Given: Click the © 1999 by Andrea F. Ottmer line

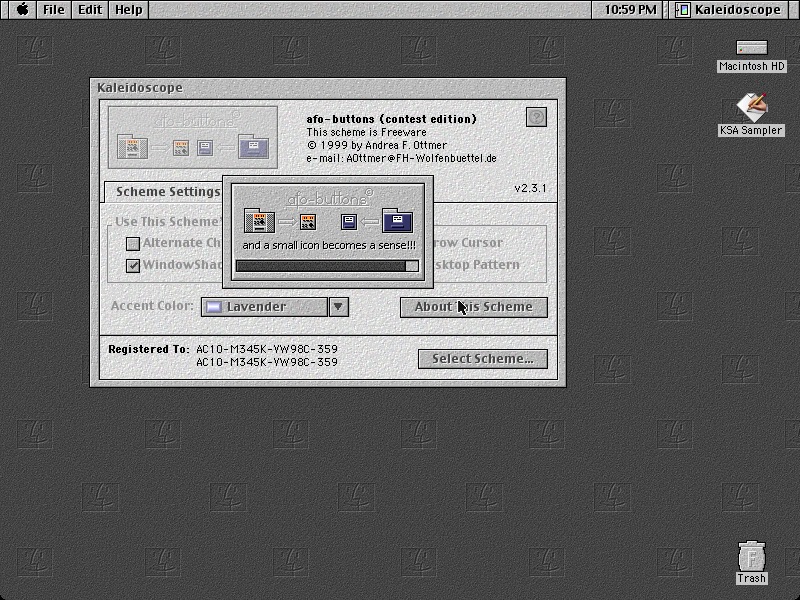Looking at the screenshot, I should pos(377,145).
